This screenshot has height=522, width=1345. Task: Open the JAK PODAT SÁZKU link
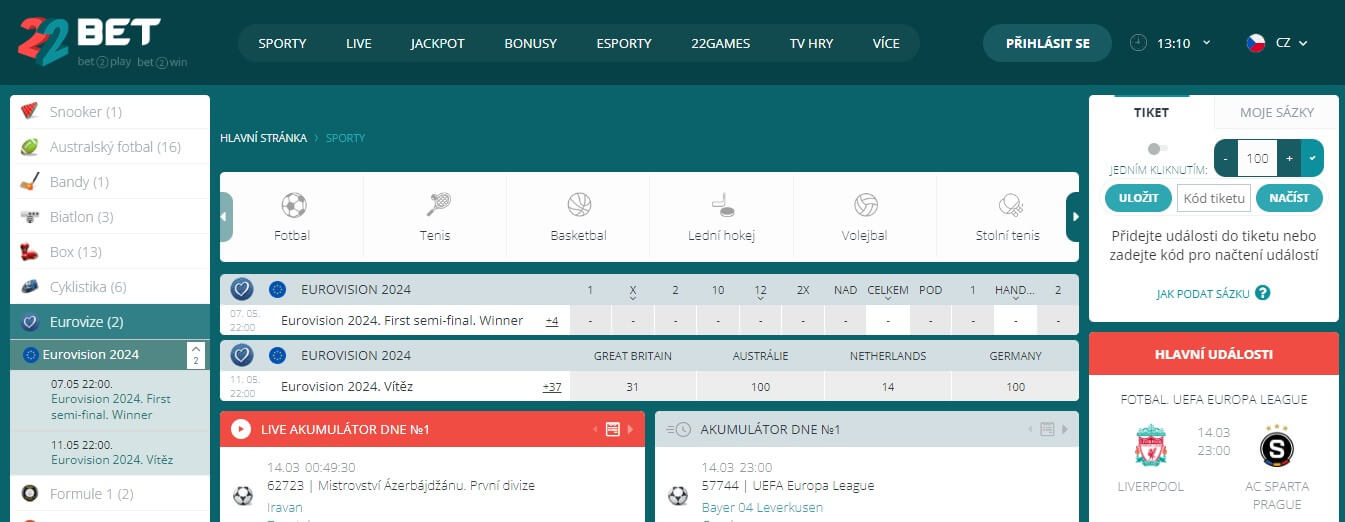click(1202, 294)
